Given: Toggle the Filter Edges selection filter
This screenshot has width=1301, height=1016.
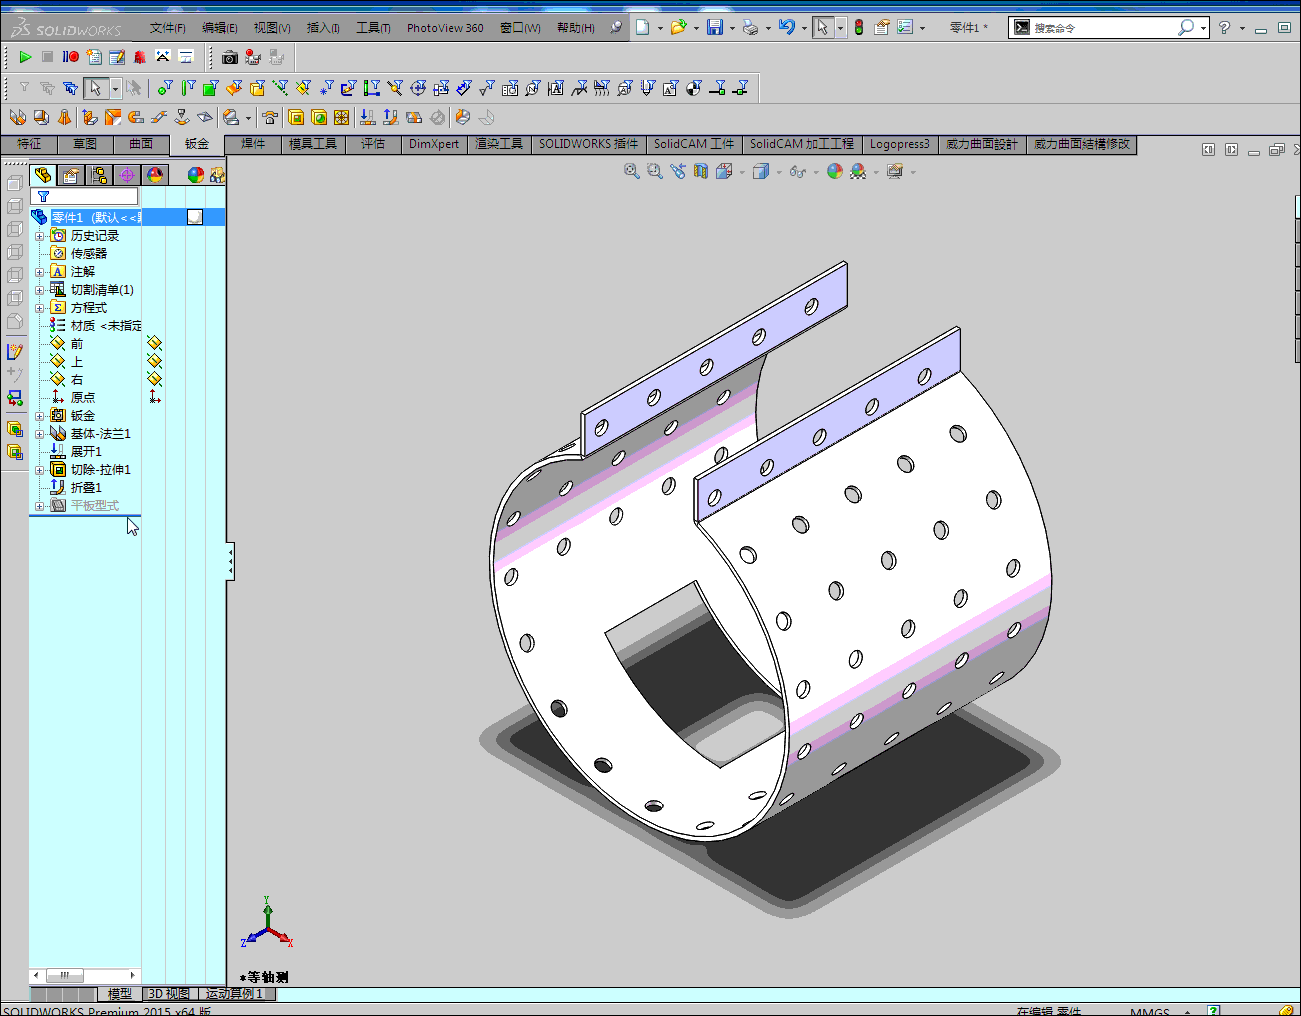Looking at the screenshot, I should (x=188, y=88).
